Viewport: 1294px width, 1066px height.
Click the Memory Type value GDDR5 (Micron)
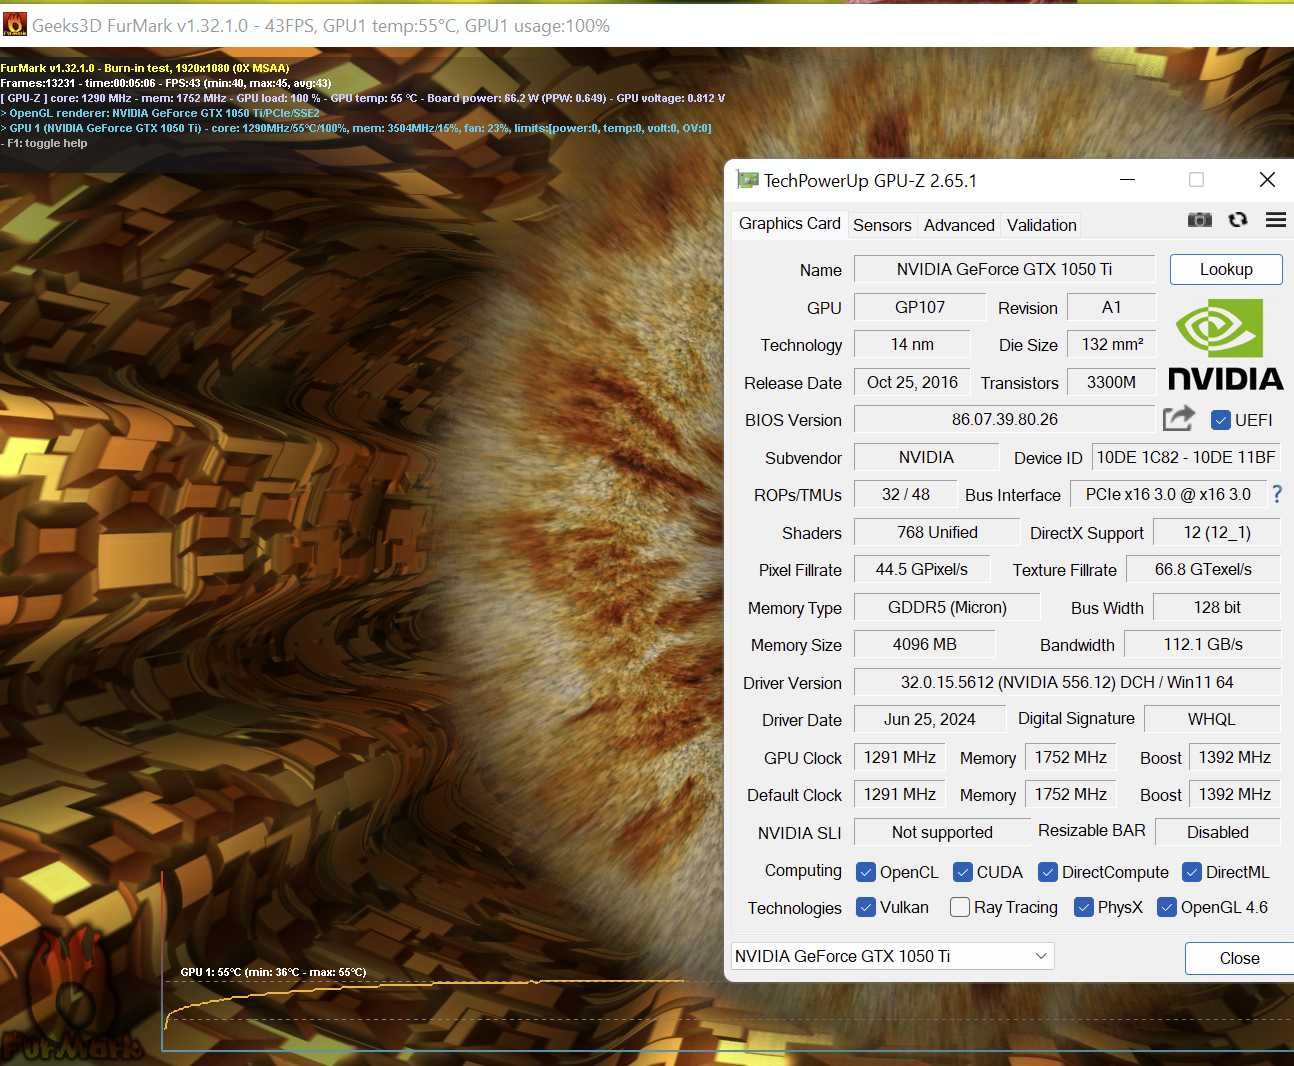tap(947, 607)
